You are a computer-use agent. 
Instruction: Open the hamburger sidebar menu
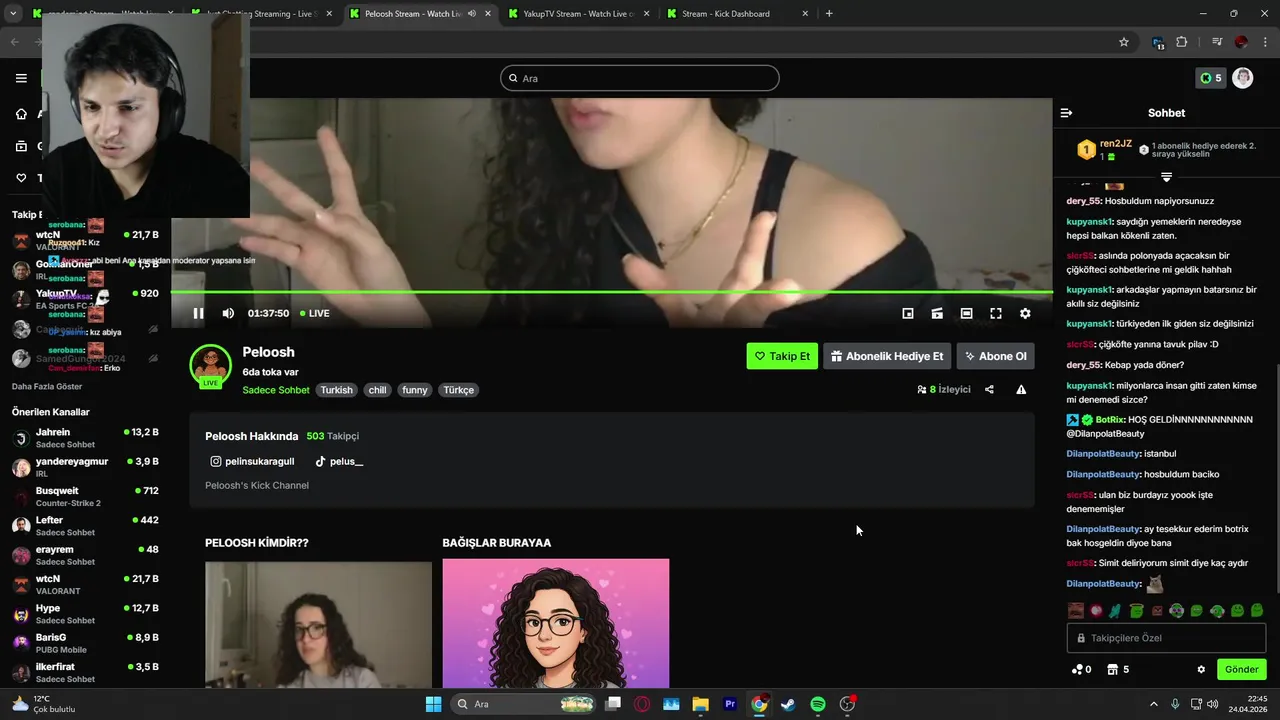coord(21,78)
